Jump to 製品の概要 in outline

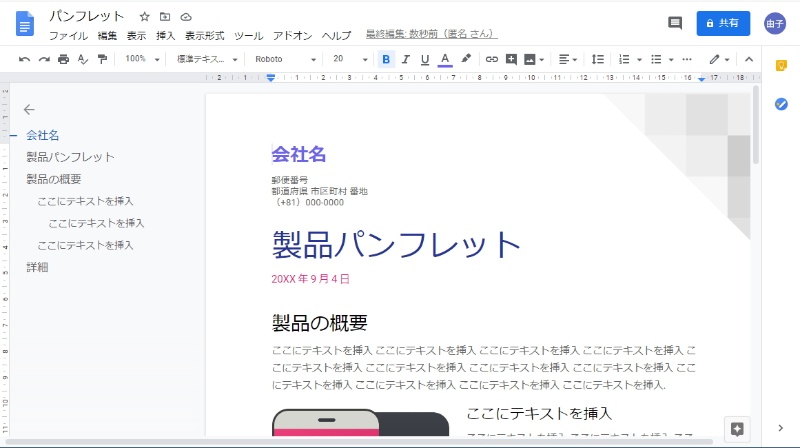(x=53, y=179)
